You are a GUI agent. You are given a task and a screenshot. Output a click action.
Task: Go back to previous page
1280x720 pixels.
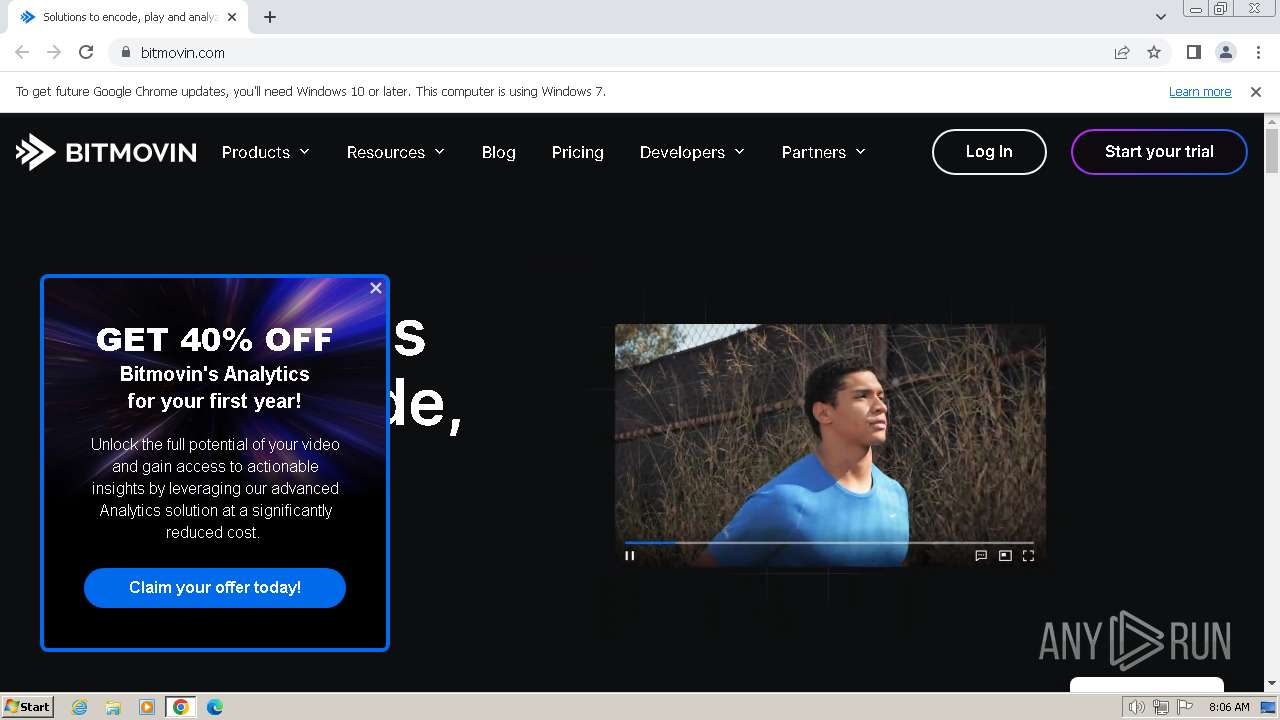(x=22, y=52)
